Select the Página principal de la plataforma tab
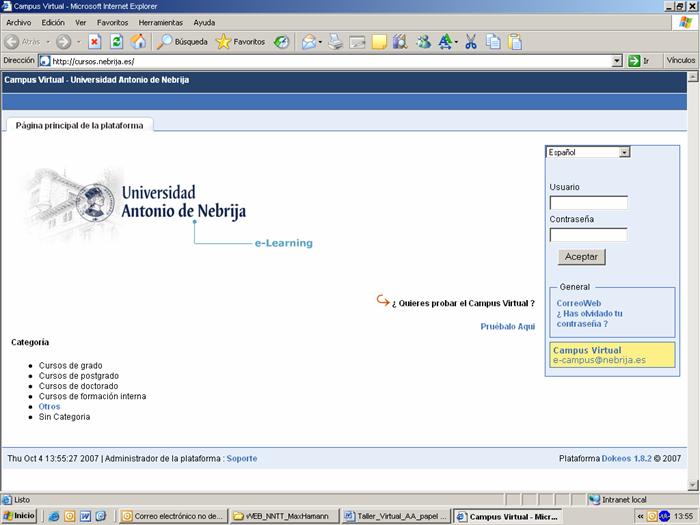Screen dimensions: 700x525 [x=79, y=125]
